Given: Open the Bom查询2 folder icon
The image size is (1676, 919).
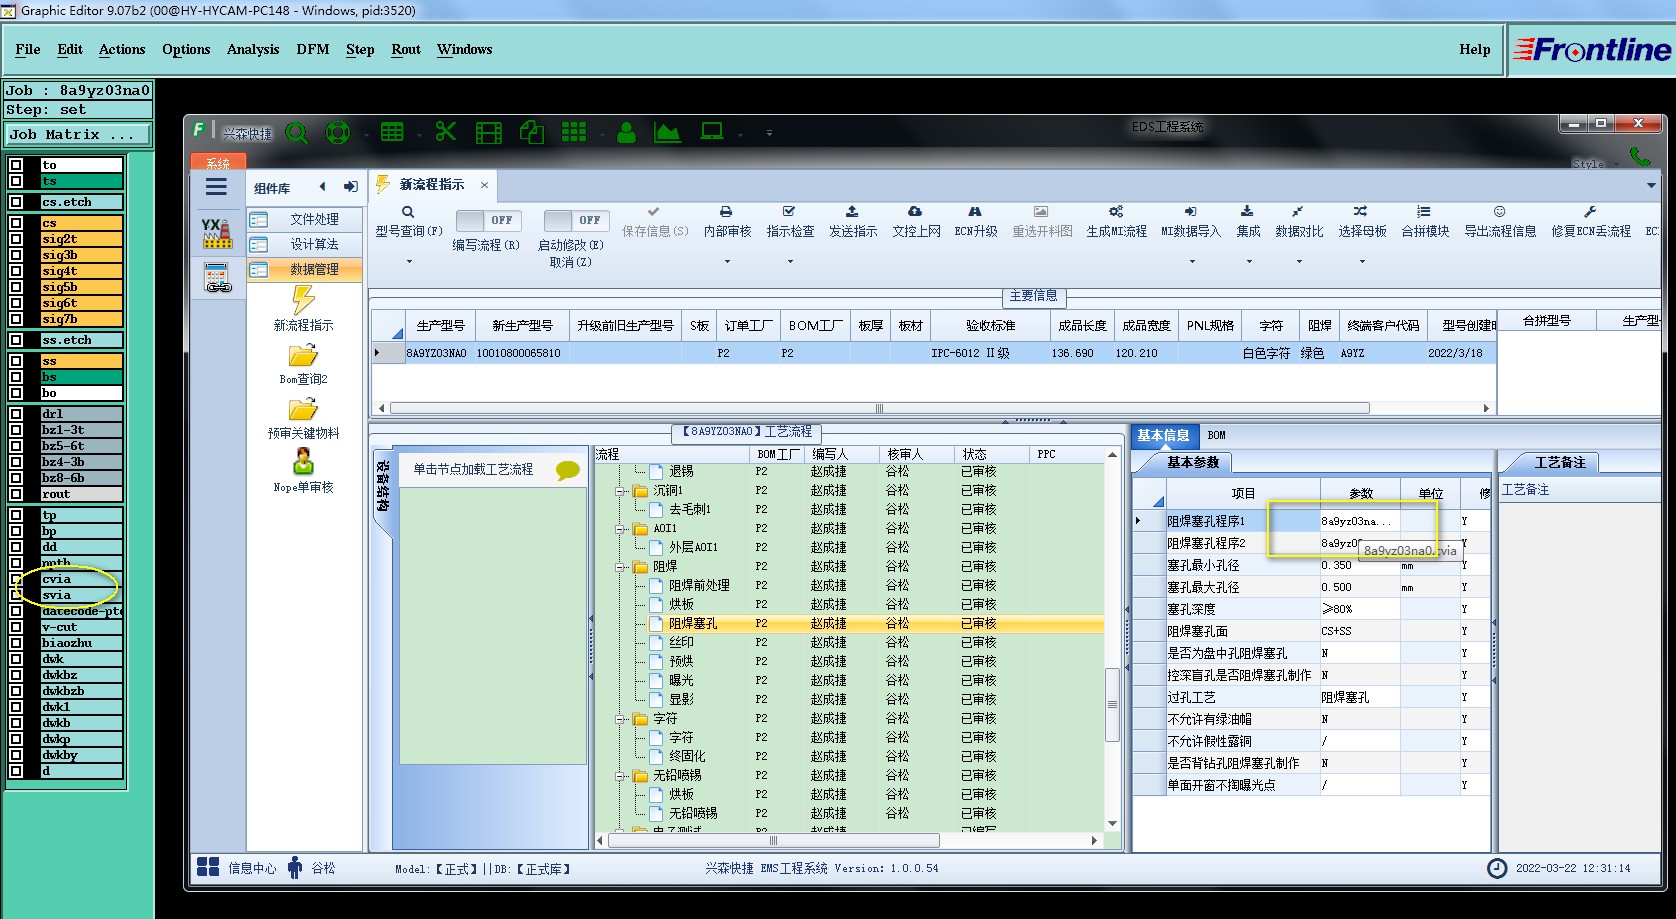Looking at the screenshot, I should coord(303,356).
